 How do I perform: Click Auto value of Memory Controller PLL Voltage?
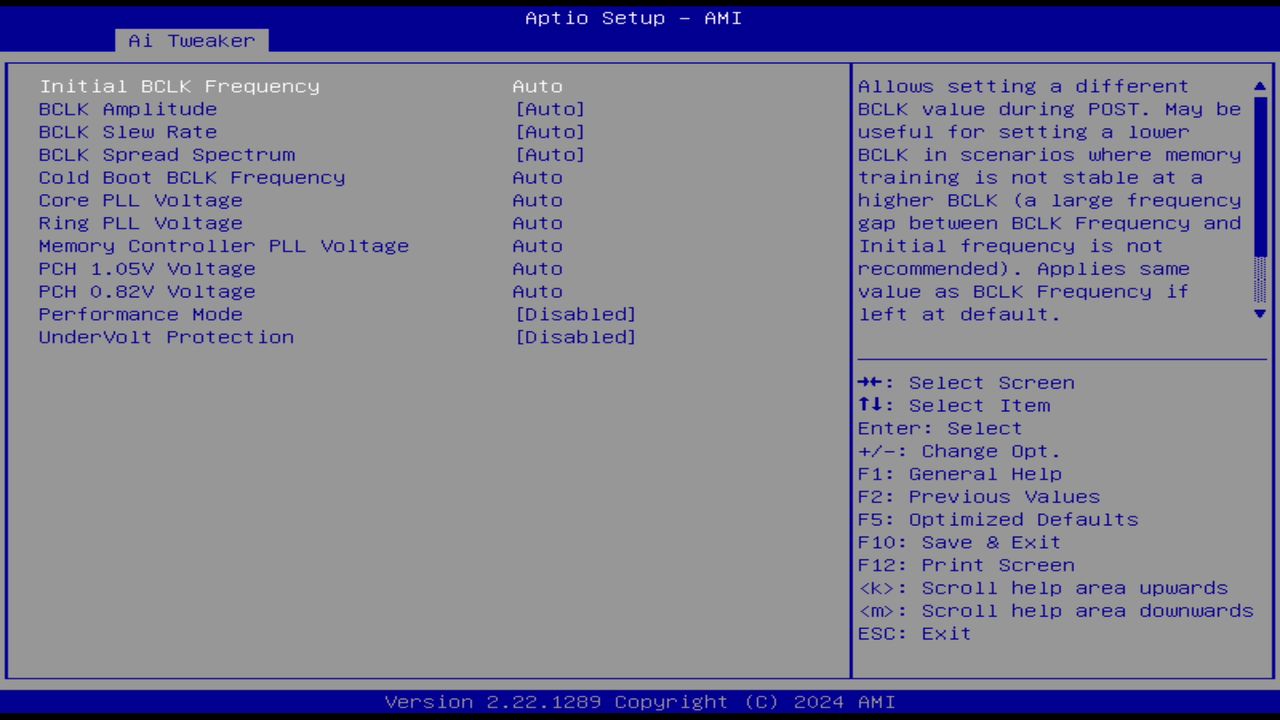[537, 246]
